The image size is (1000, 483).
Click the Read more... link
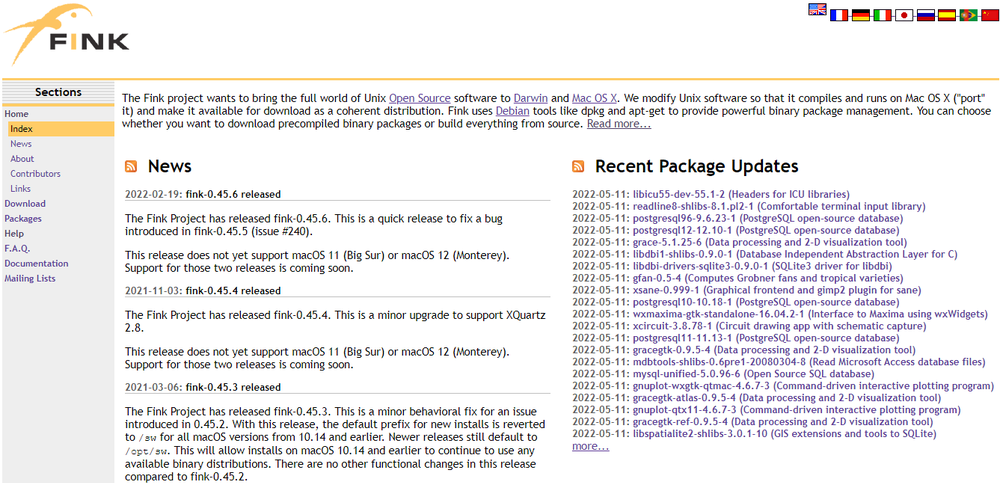pos(619,124)
